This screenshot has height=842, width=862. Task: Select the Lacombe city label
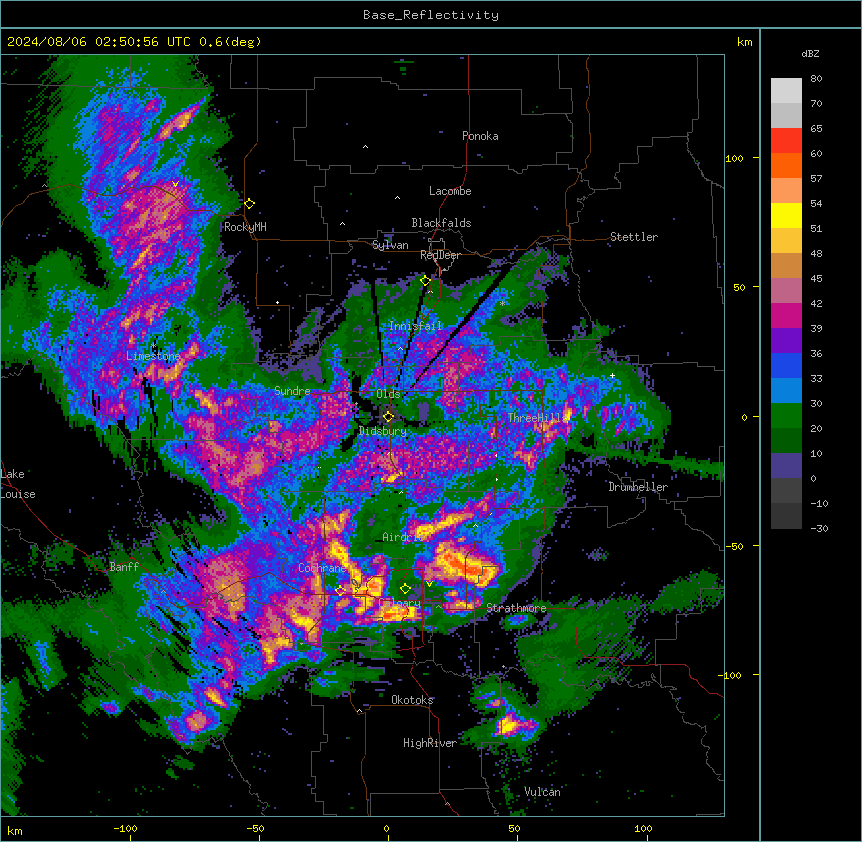[450, 191]
